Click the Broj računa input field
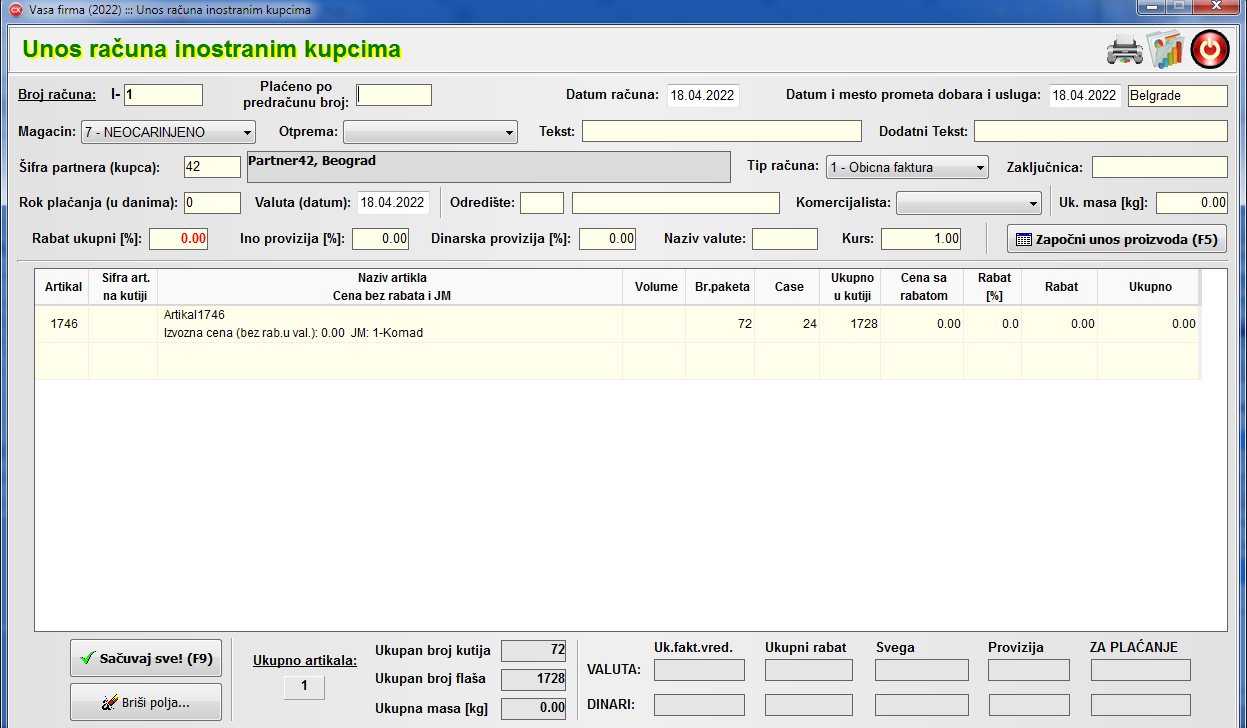Viewport: 1247px width, 728px height. pyautogui.click(x=163, y=95)
